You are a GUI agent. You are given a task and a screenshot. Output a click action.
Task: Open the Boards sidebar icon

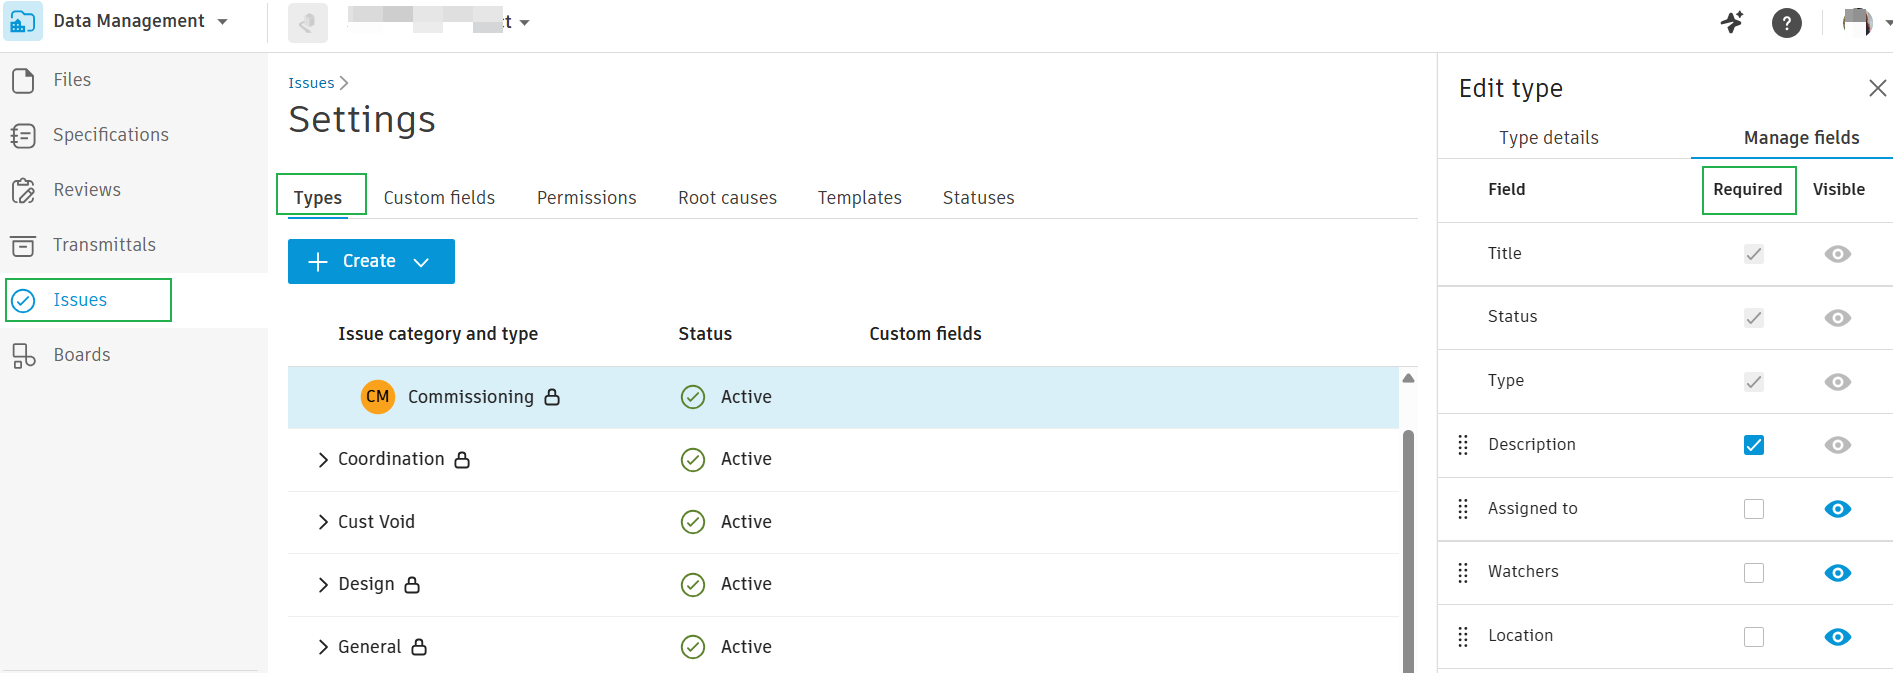(23, 355)
